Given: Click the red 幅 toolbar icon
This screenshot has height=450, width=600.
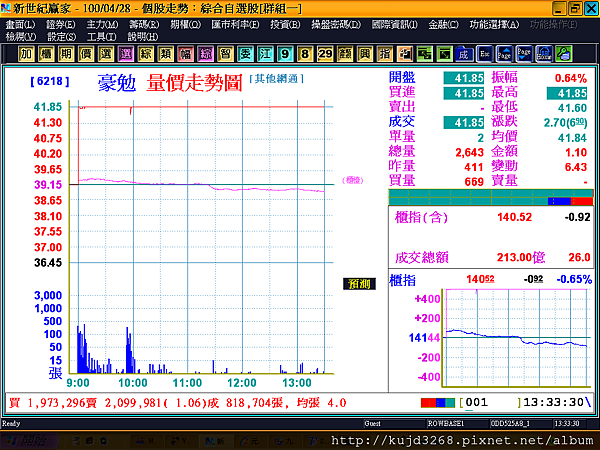Looking at the screenshot, I should coord(185,54).
